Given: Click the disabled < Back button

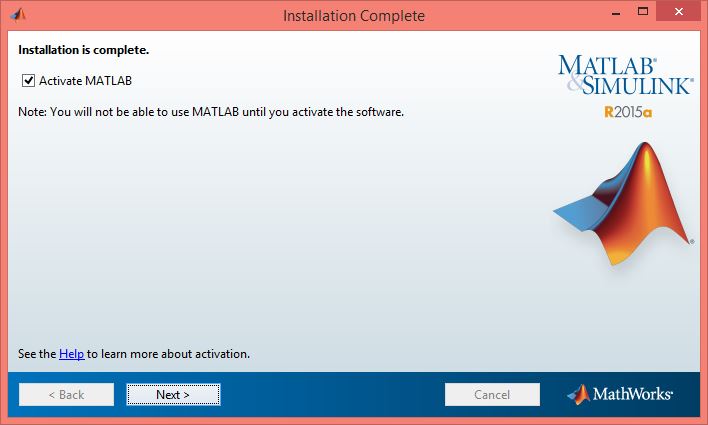Looking at the screenshot, I should click(x=66, y=394).
